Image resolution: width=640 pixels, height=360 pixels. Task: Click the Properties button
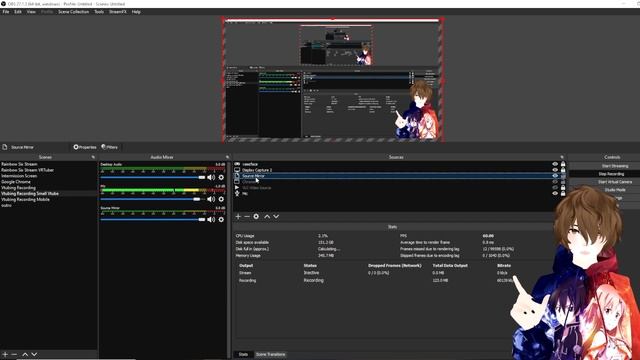pyautogui.click(x=85, y=147)
